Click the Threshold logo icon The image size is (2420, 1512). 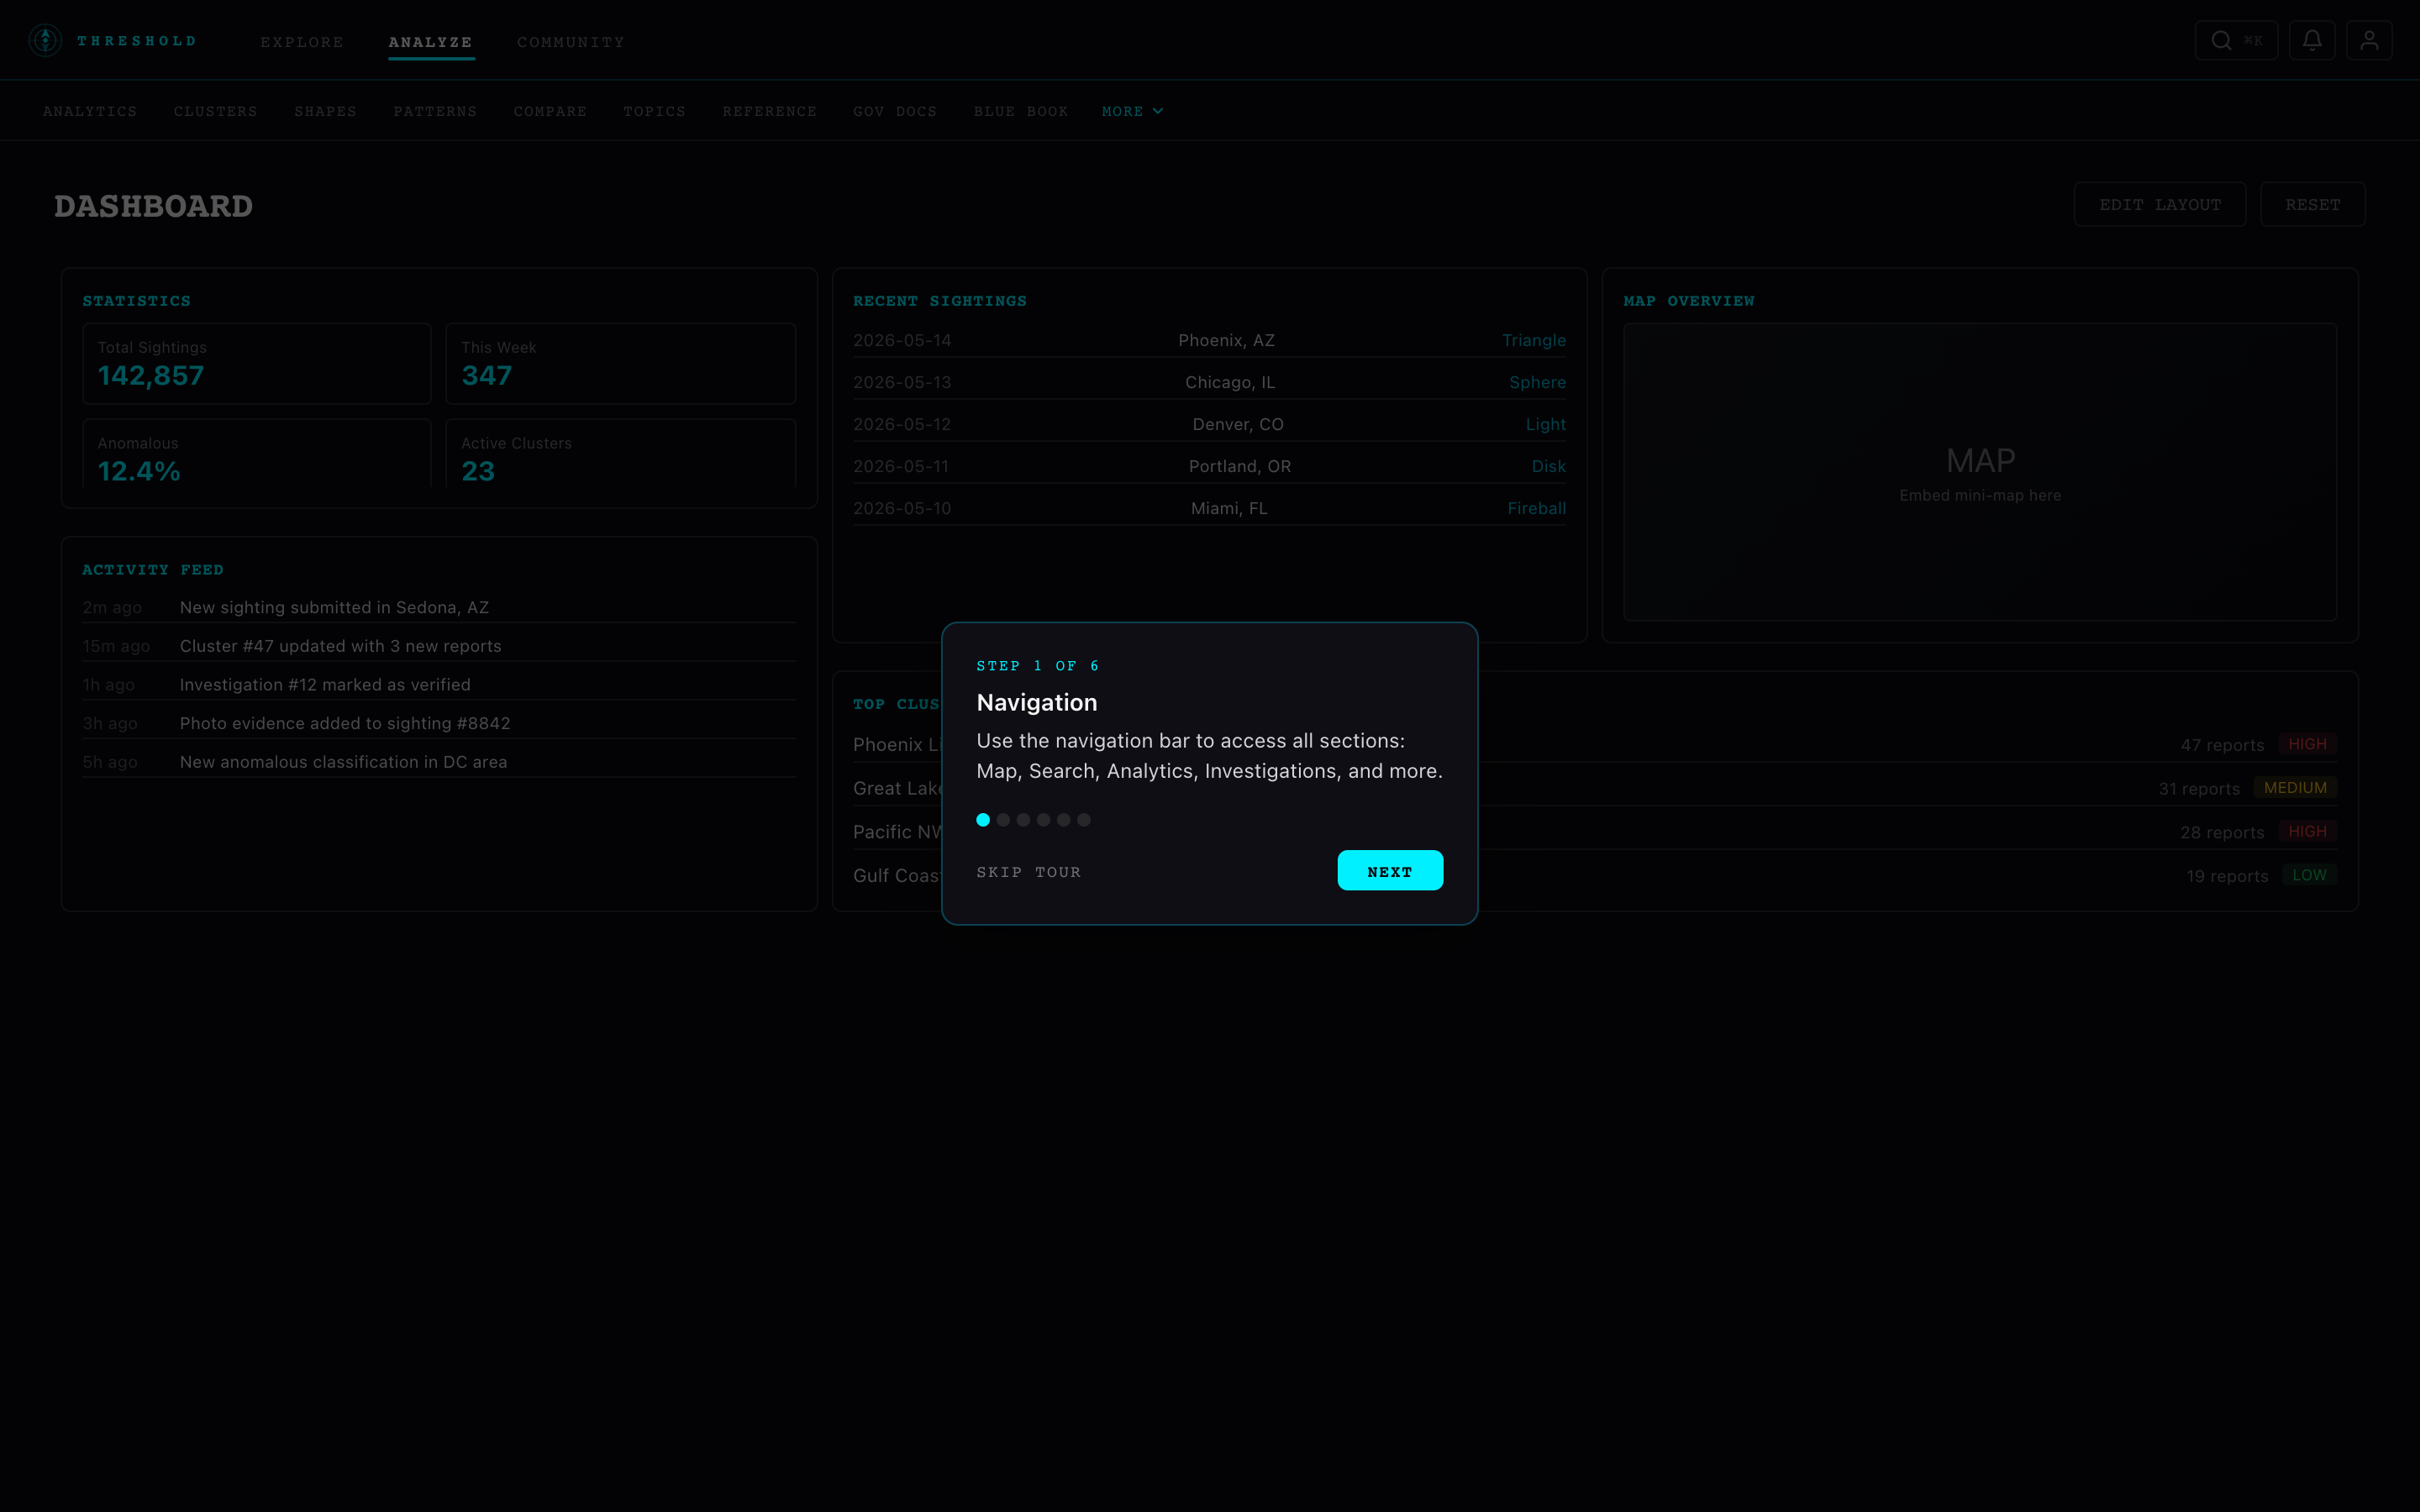pyautogui.click(x=45, y=40)
